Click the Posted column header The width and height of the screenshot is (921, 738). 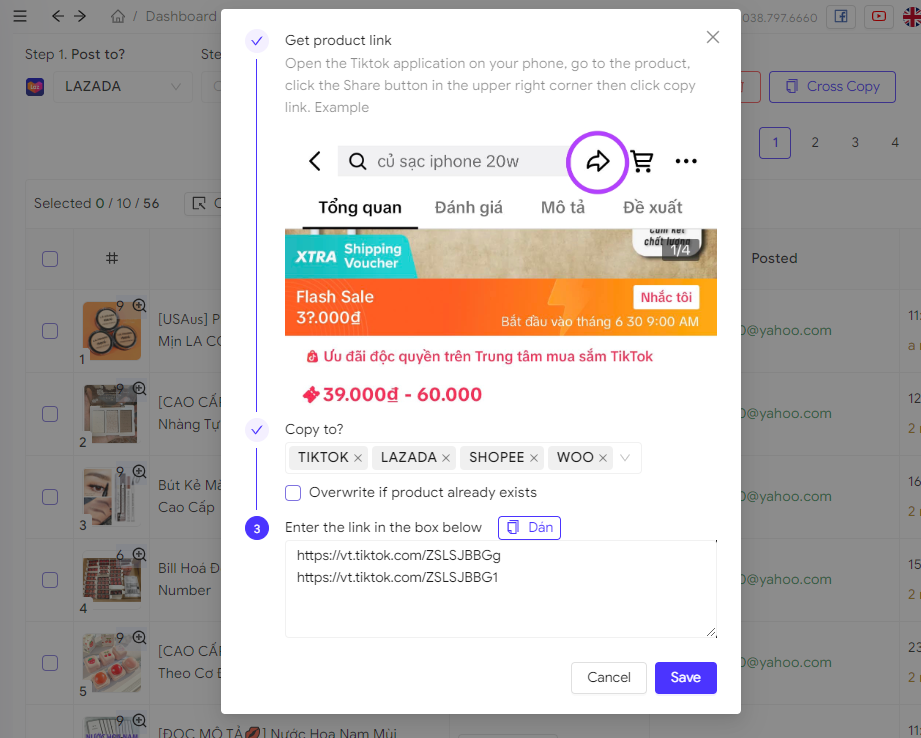[x=774, y=259]
